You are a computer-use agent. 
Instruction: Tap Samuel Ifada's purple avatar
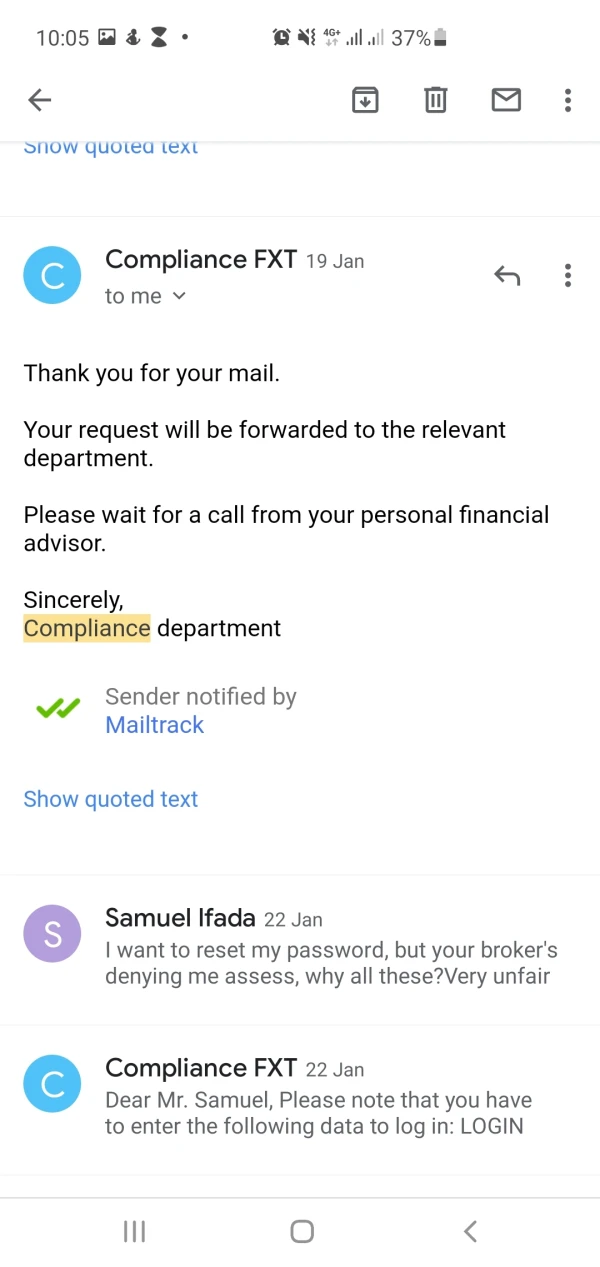click(52, 933)
